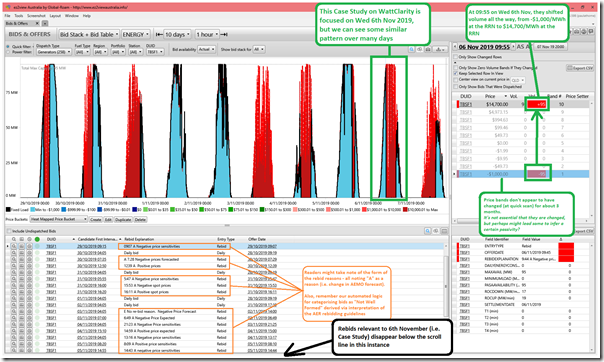
Task: Expand the Dispatch Type Generators dropdown
Action: pos(54,52)
